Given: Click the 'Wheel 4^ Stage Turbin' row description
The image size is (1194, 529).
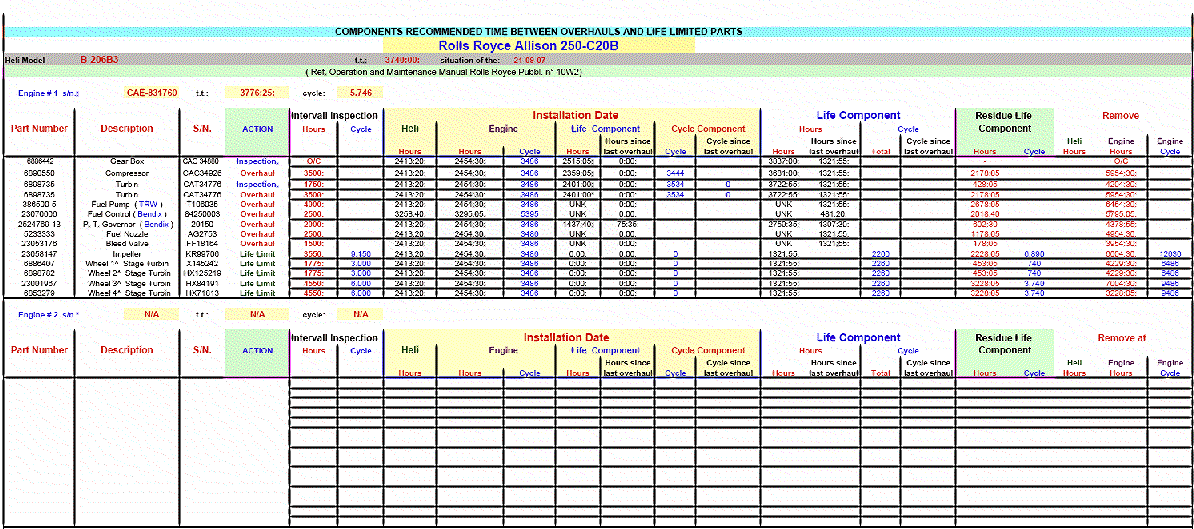Looking at the screenshot, I should coord(126,292).
